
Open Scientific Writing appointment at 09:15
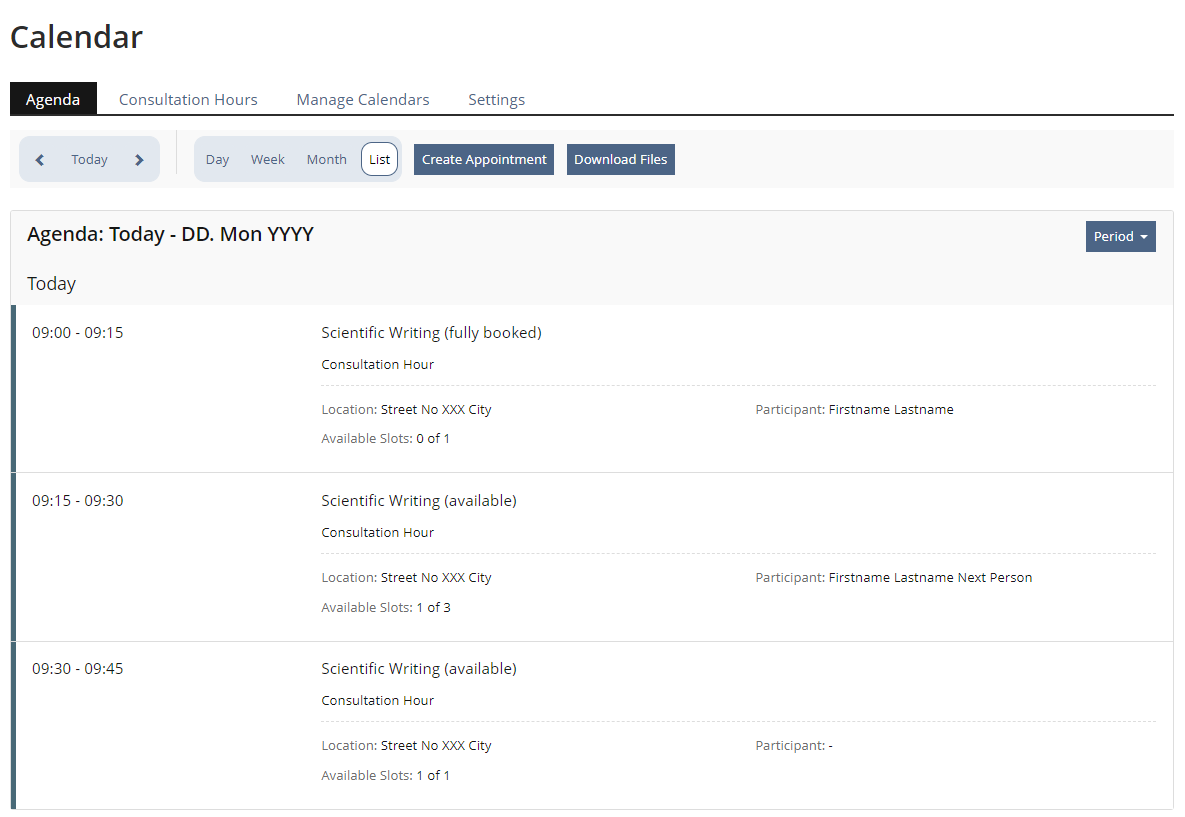coord(418,501)
